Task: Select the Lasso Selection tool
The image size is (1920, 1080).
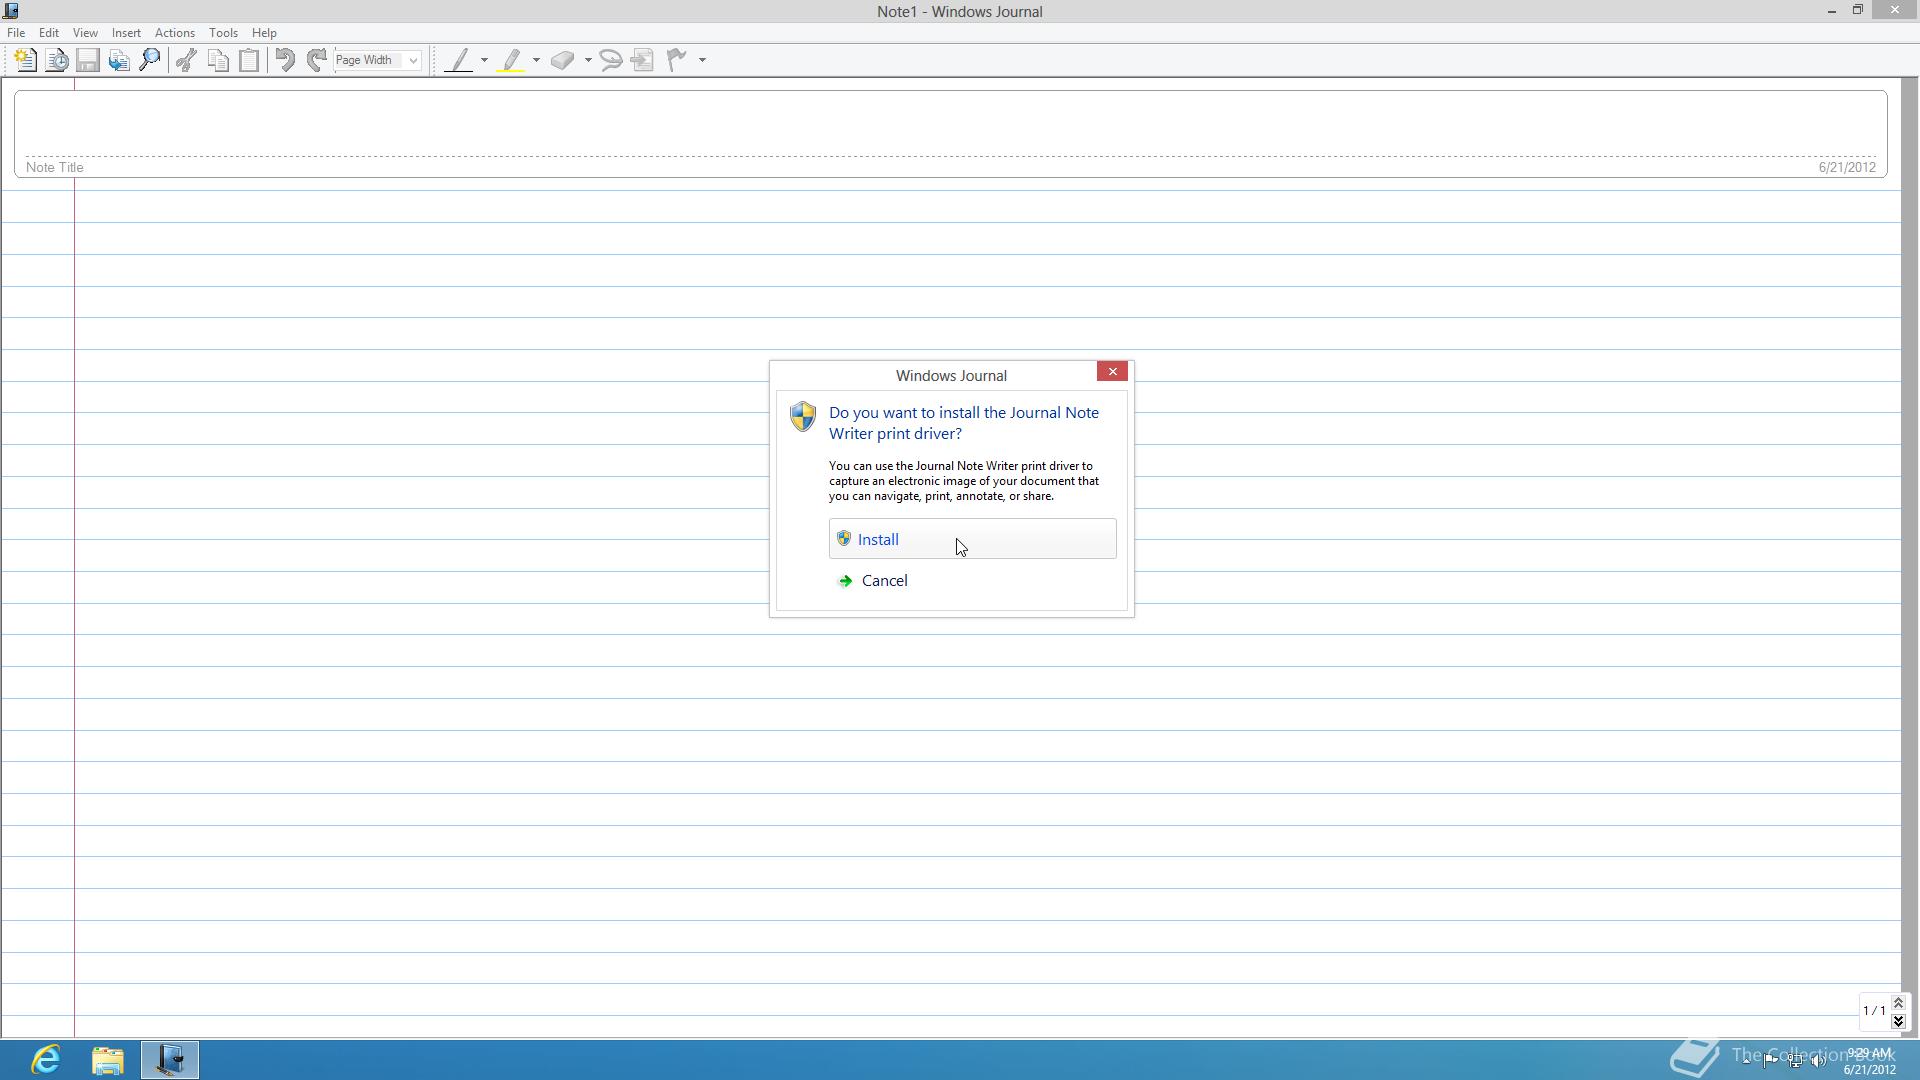Action: coord(611,60)
